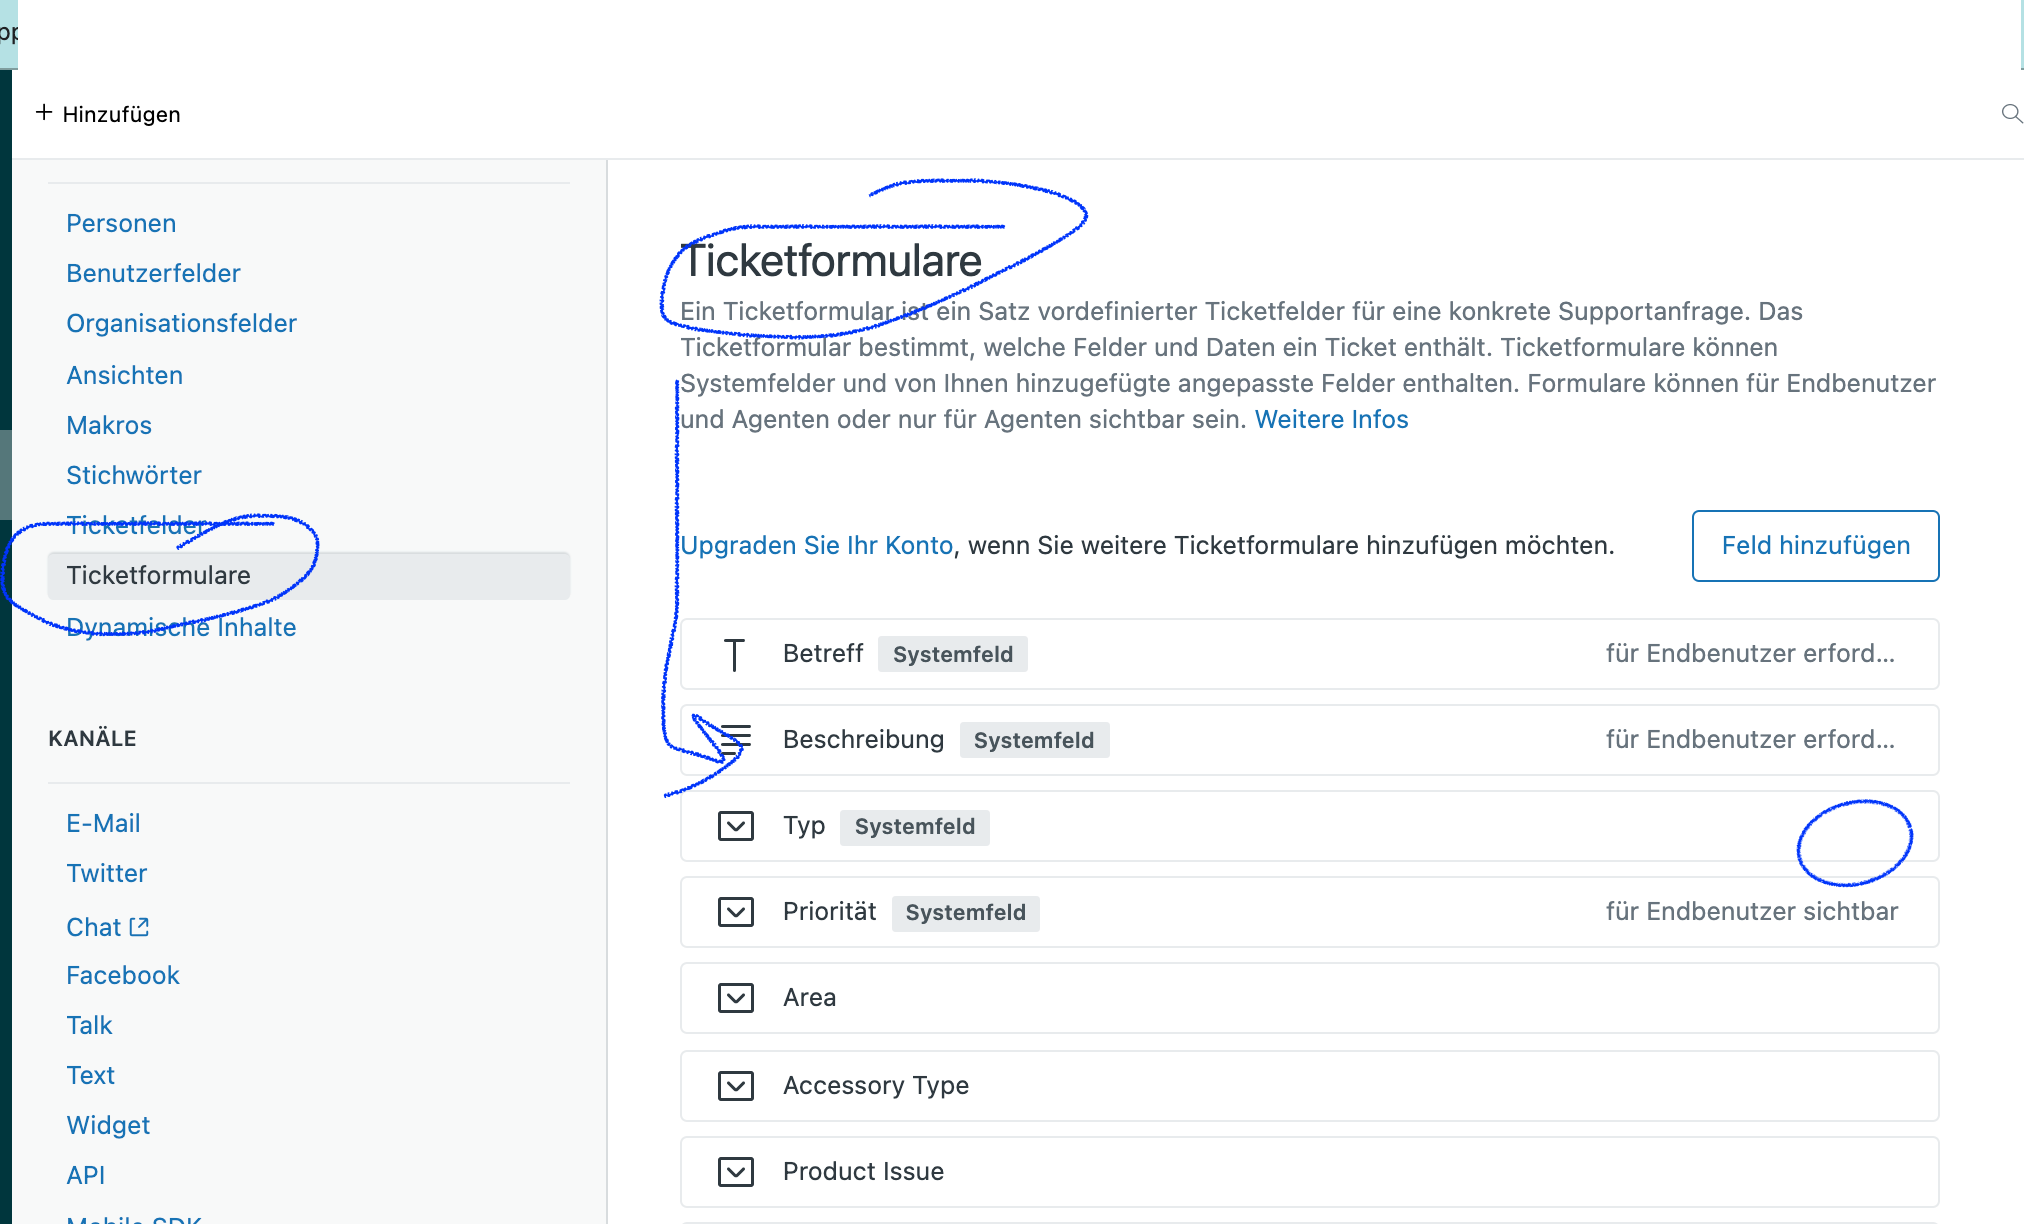Click the search icon in the top right

point(2011,114)
